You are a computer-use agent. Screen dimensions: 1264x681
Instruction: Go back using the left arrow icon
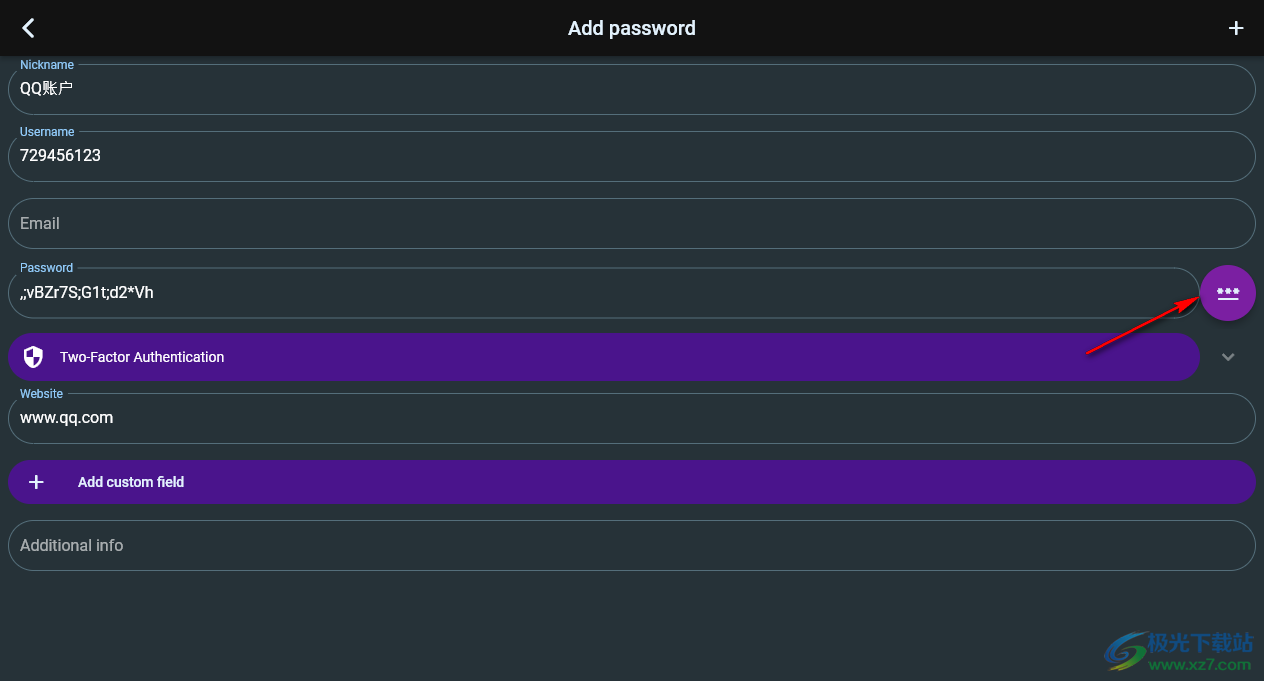pyautogui.click(x=28, y=28)
